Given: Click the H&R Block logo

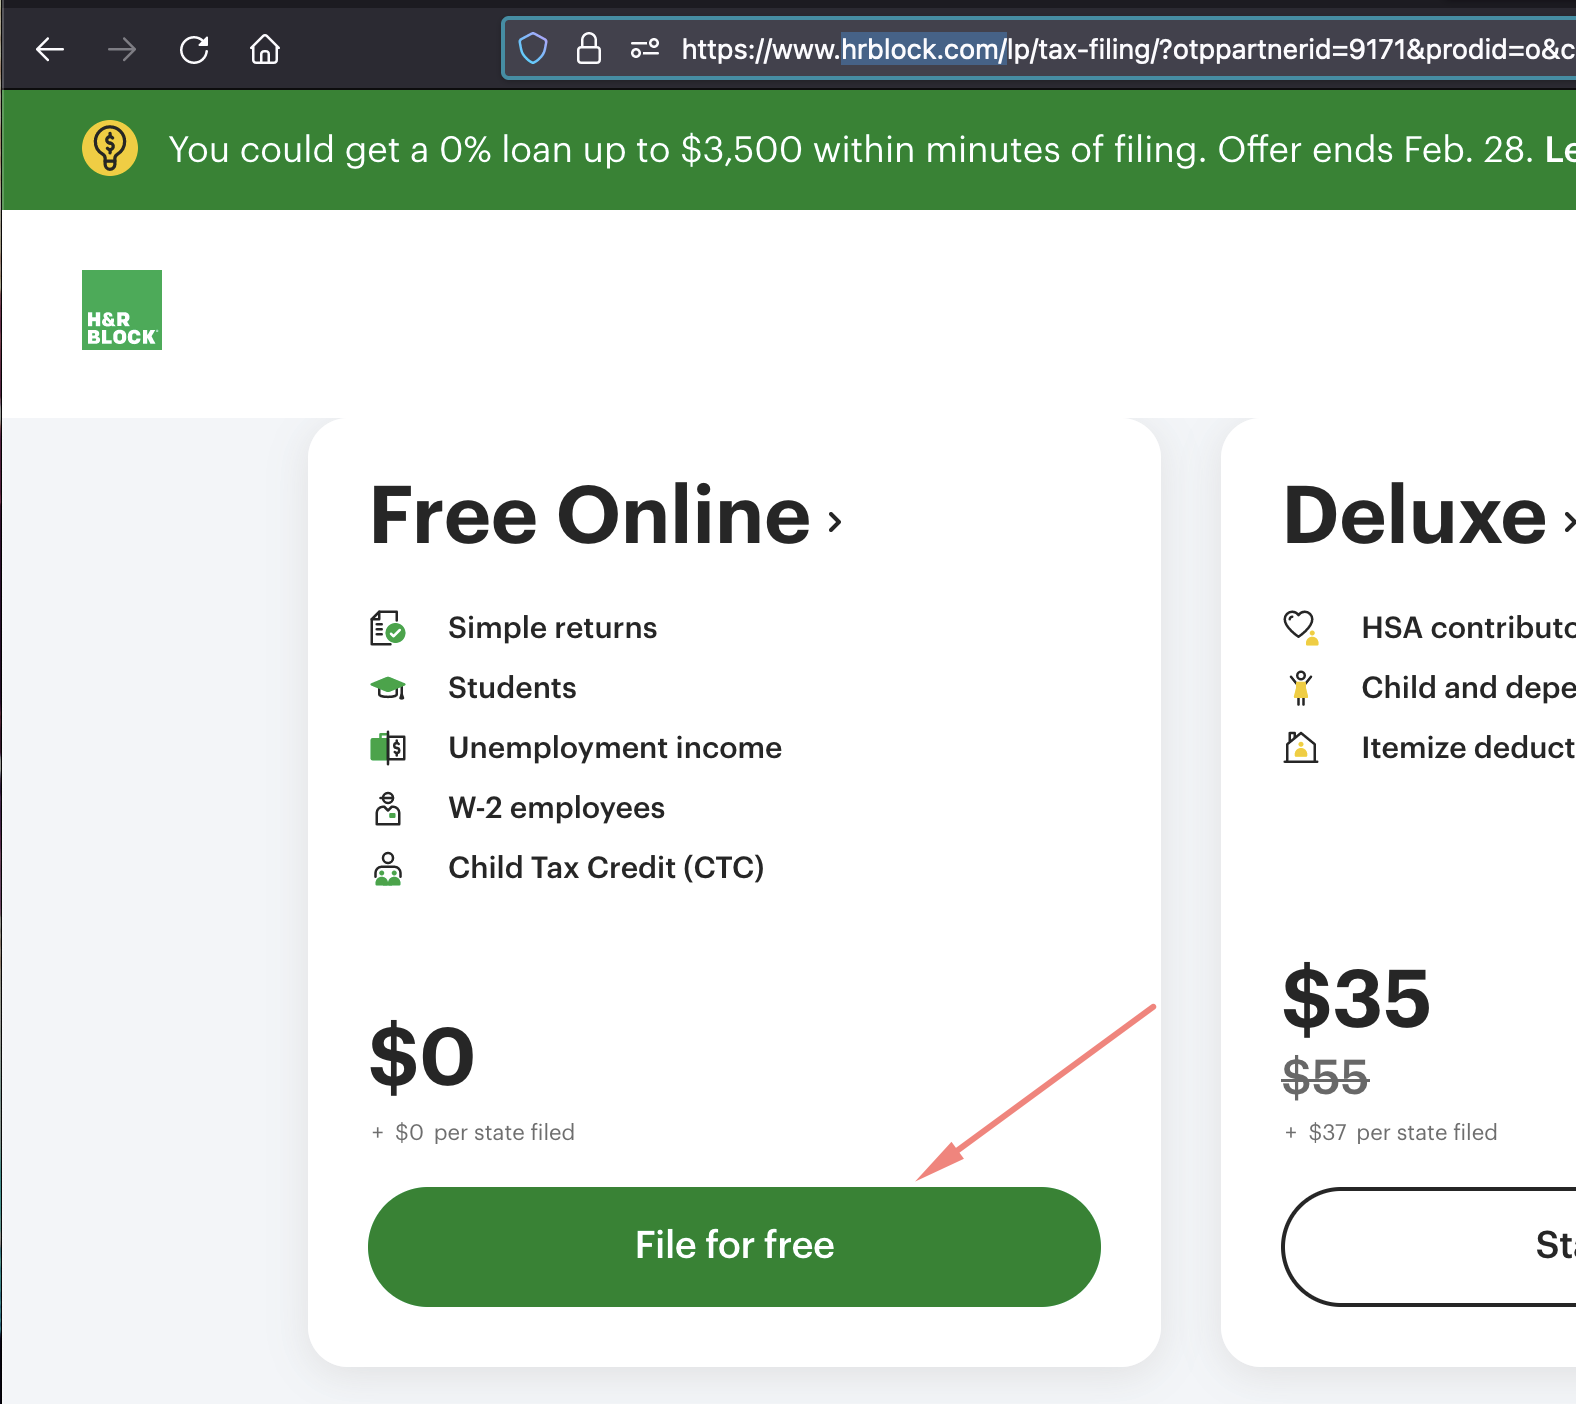Looking at the screenshot, I should pyautogui.click(x=122, y=310).
